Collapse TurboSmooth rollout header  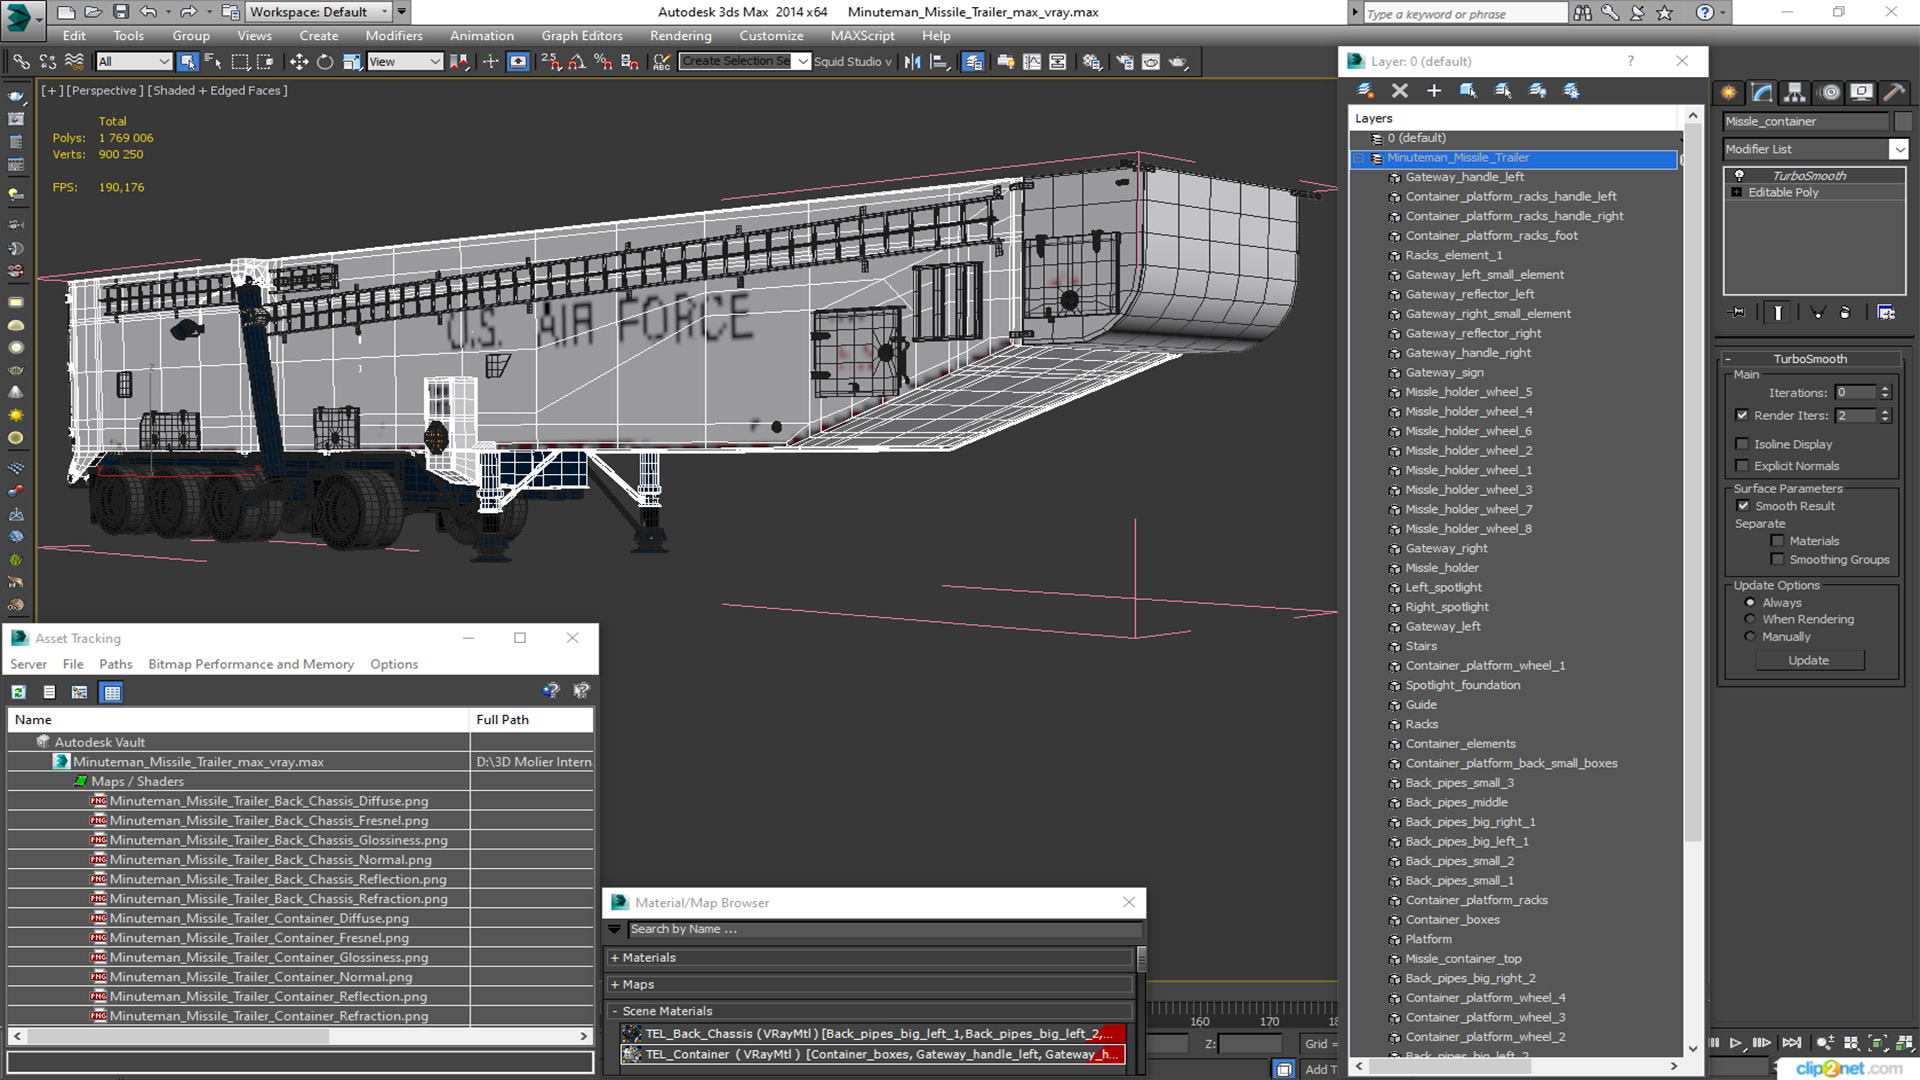(x=1810, y=359)
